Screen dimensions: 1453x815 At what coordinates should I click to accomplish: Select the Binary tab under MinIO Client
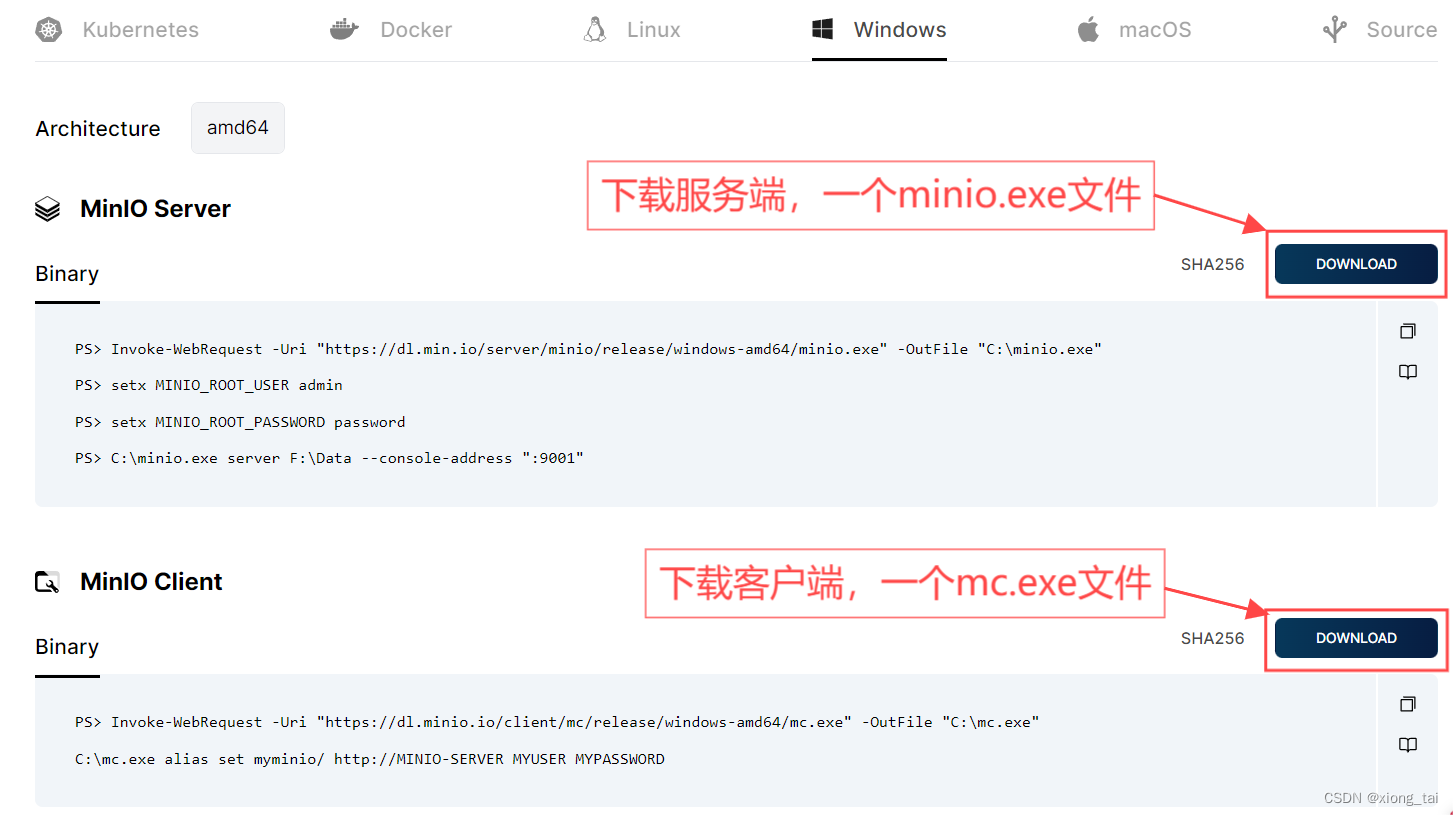click(67, 647)
